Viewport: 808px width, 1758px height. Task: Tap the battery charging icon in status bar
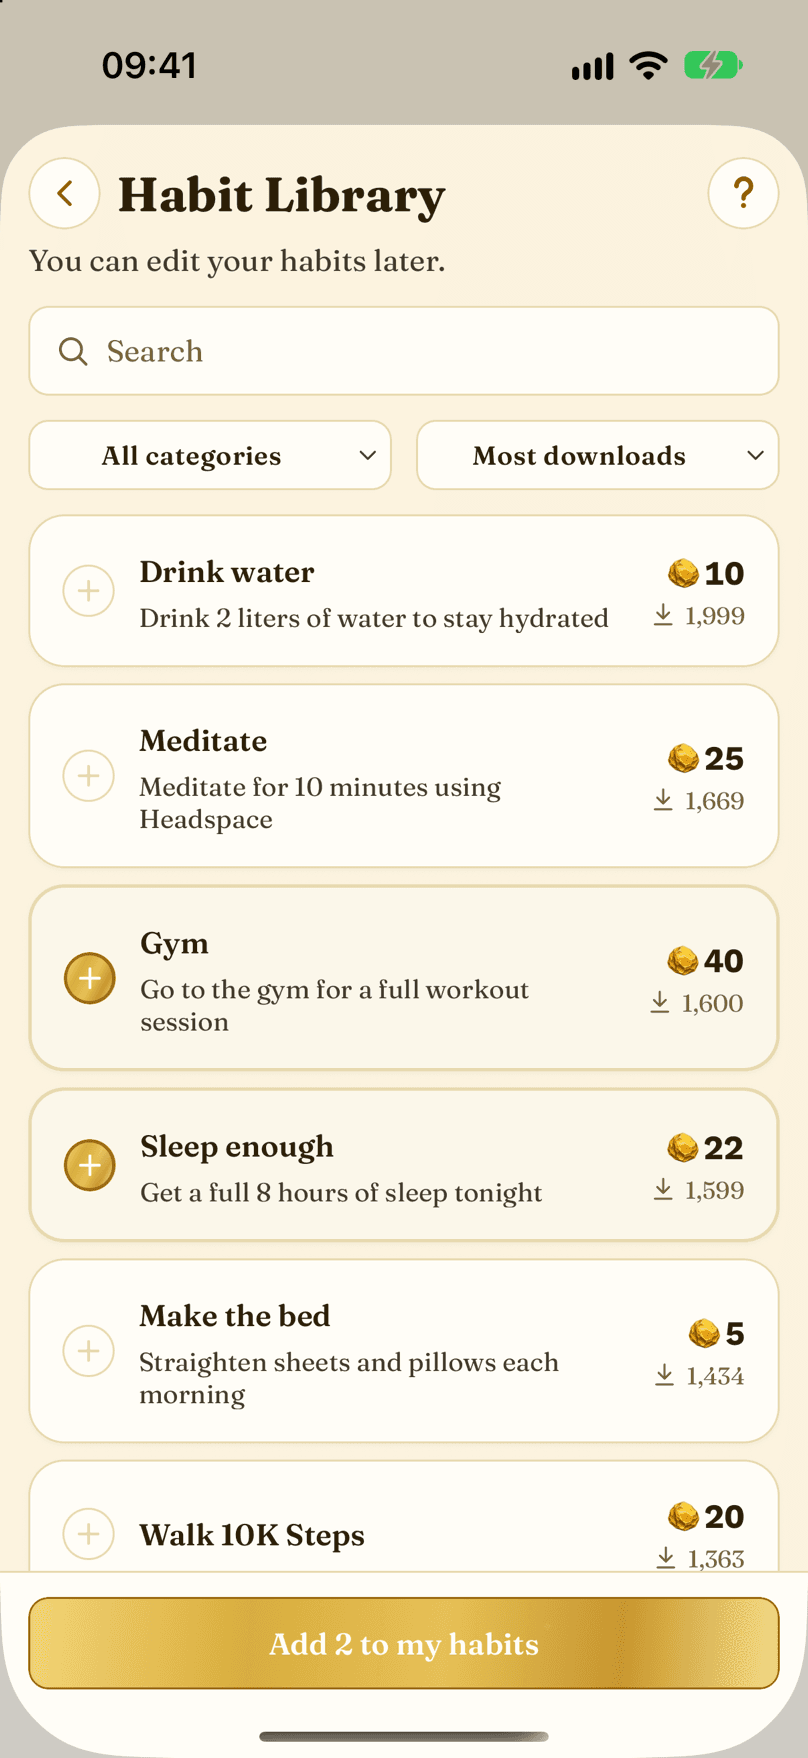712,66
